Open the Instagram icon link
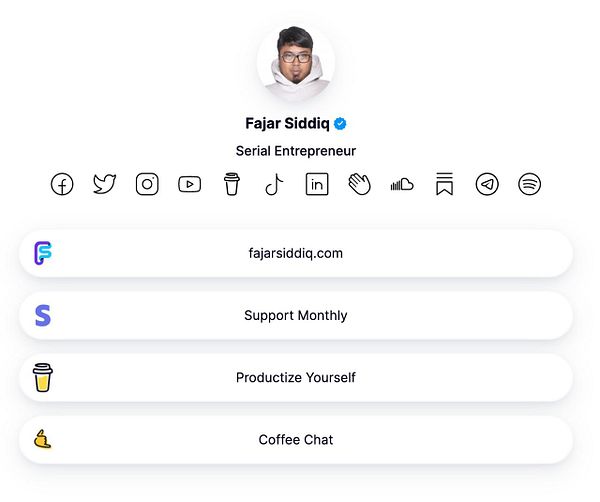 click(x=147, y=184)
